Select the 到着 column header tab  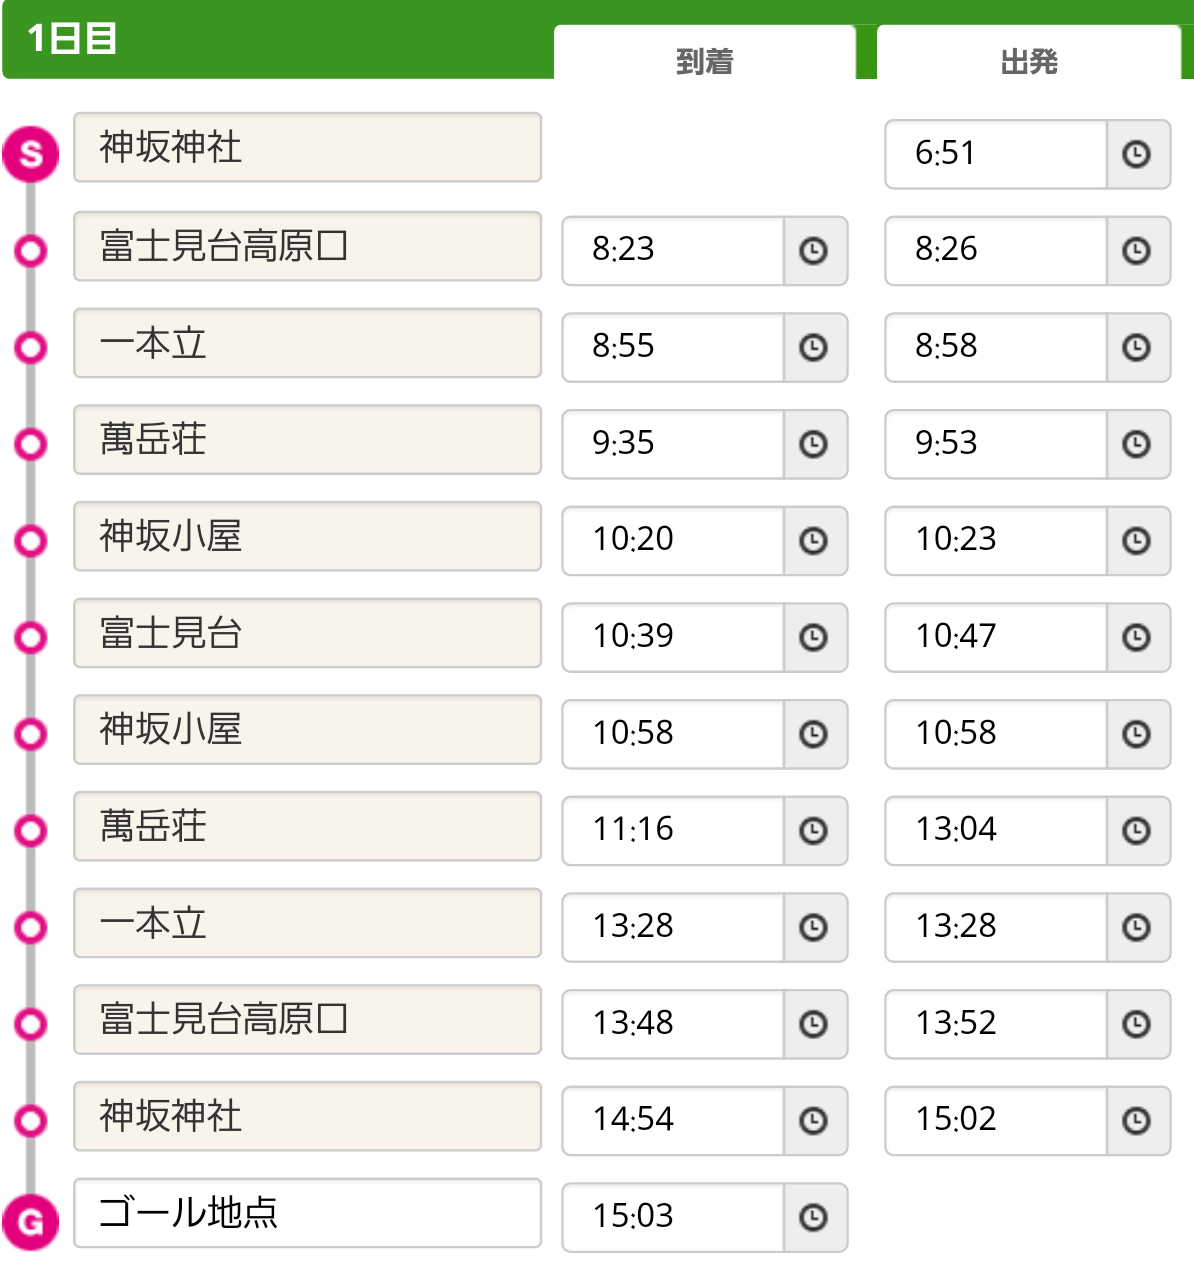point(705,54)
